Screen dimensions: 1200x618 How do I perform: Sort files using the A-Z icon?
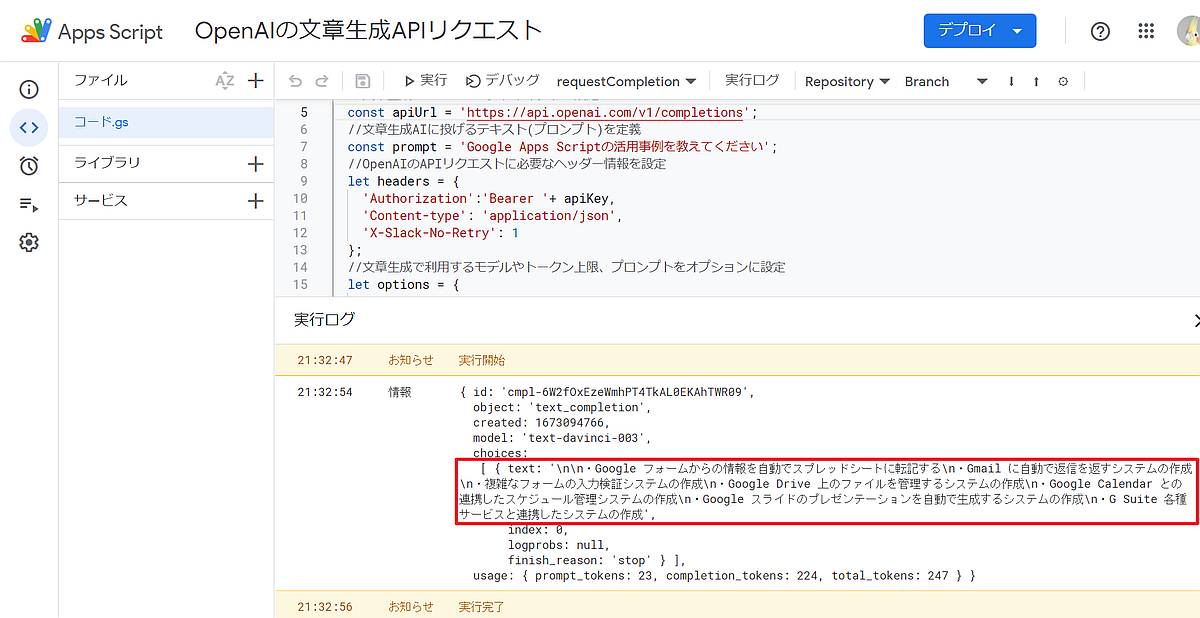pos(226,80)
